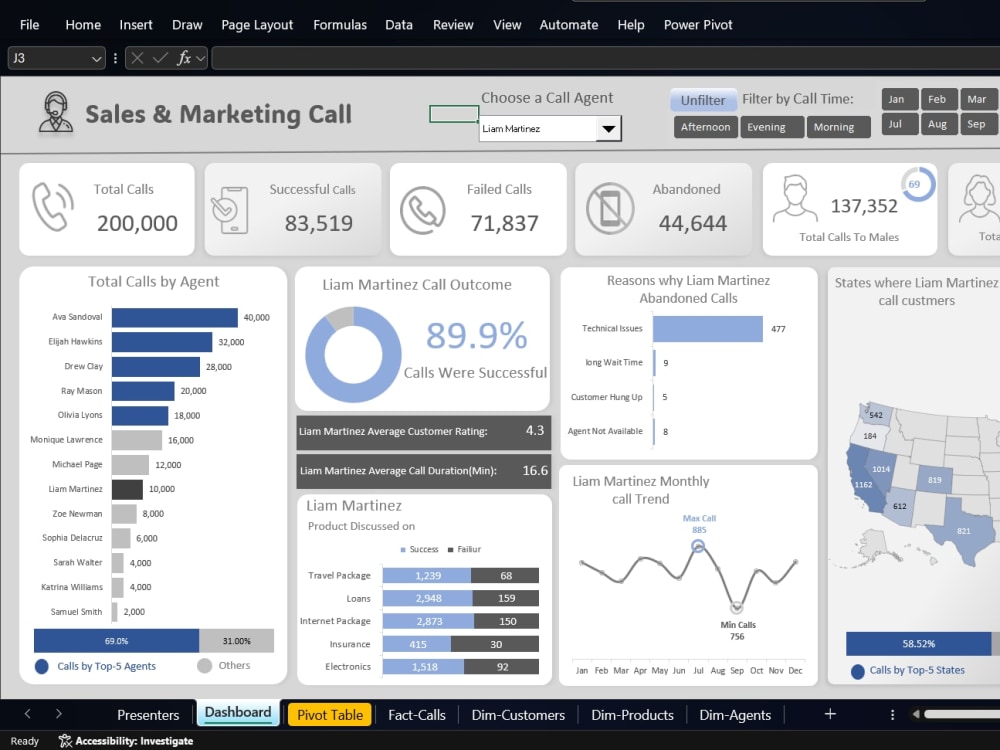Click the 31.00% Others progress segment

coord(237,641)
